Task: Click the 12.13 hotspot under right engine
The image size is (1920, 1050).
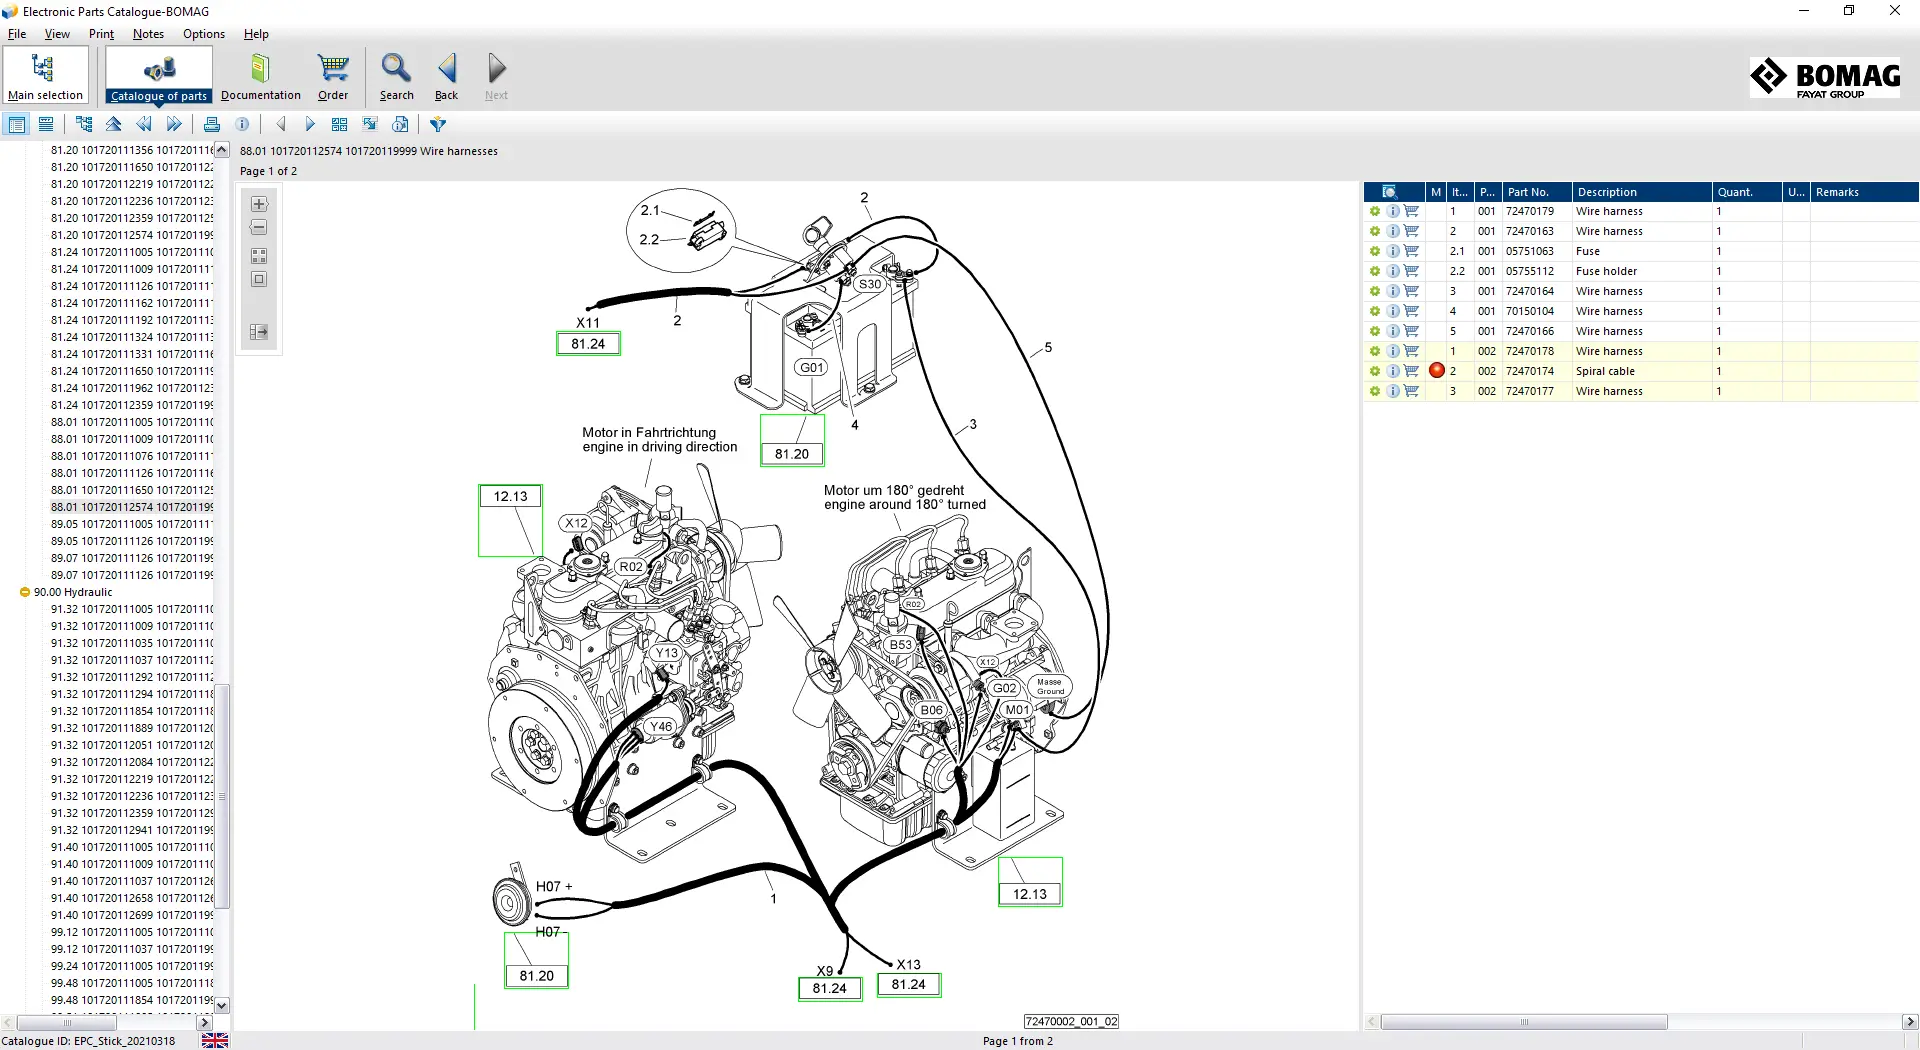Action: coord(1030,882)
